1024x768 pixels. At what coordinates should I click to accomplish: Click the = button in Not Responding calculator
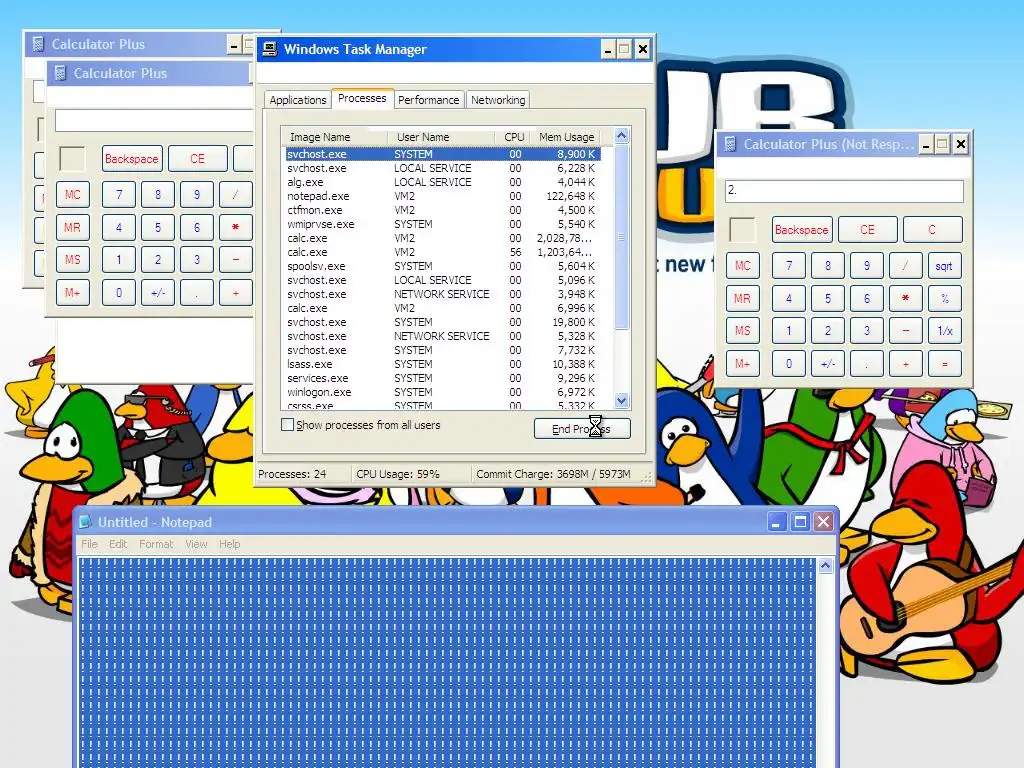click(x=944, y=364)
